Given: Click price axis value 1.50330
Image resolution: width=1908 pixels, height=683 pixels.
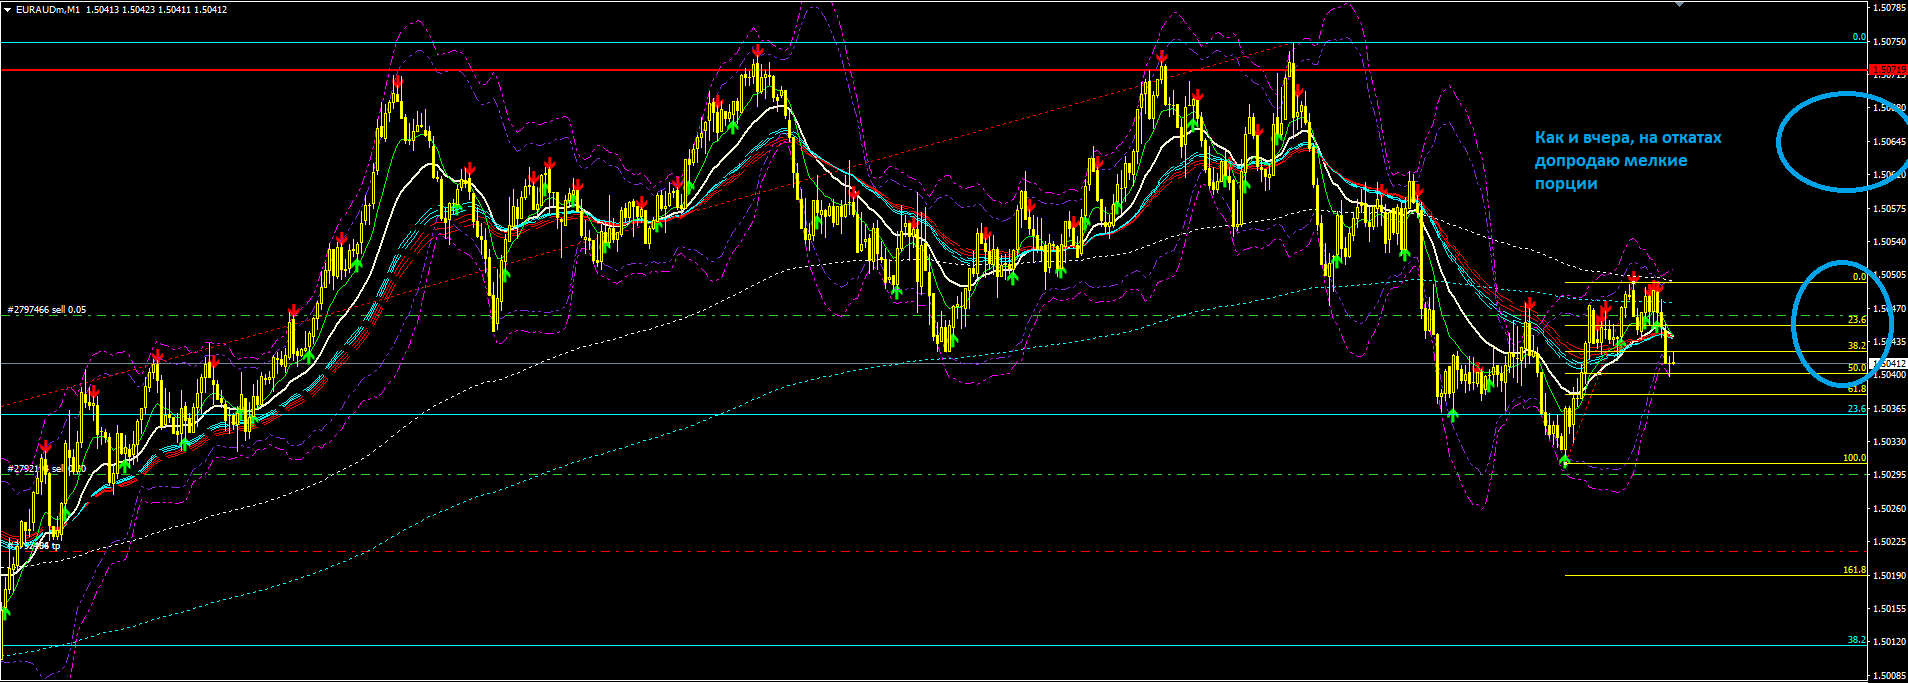Looking at the screenshot, I should pyautogui.click(x=1888, y=442).
